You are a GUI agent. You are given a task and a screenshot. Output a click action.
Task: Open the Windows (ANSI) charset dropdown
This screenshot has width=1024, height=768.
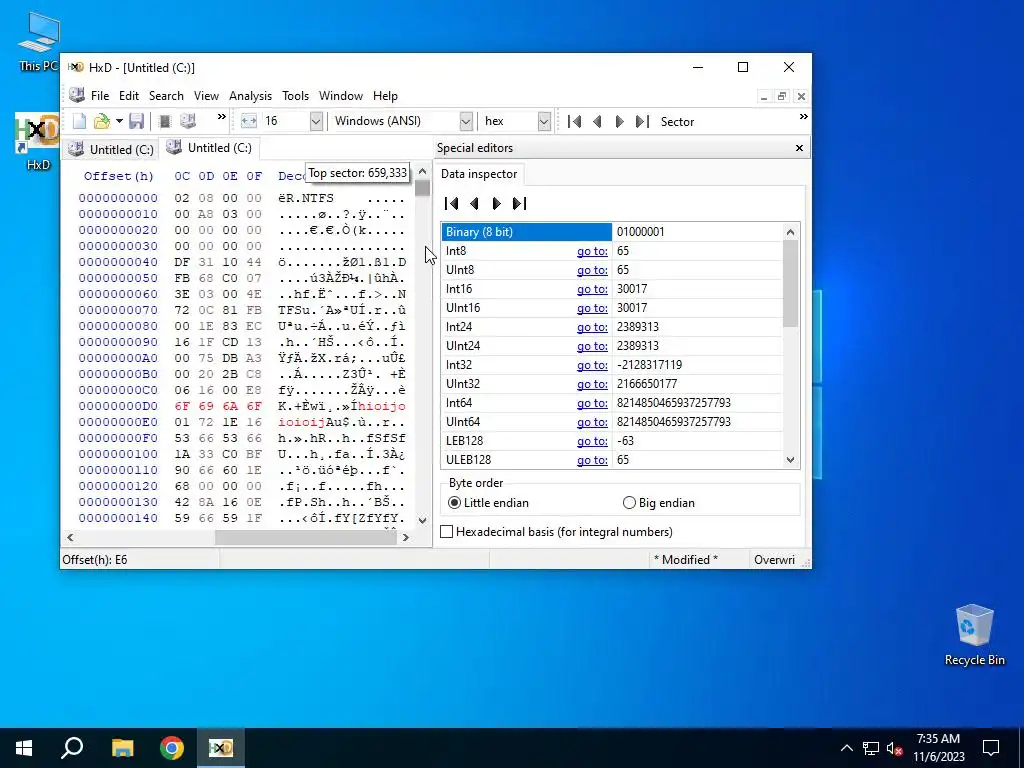466,121
